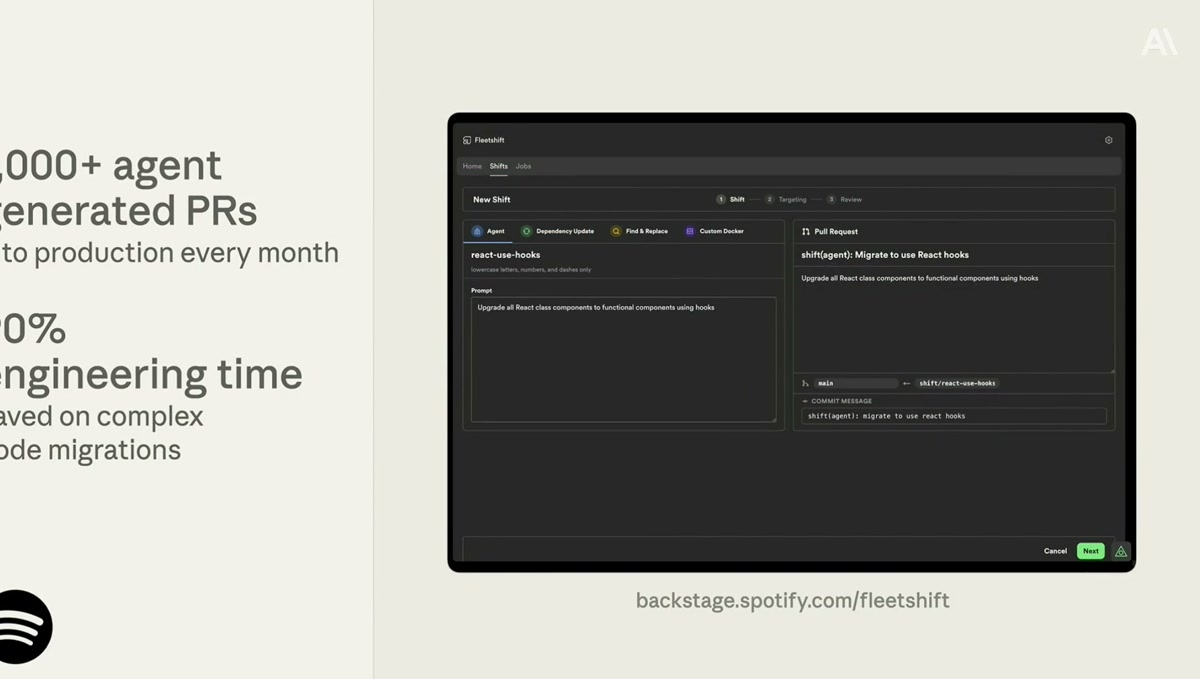The width and height of the screenshot is (1200, 679).
Task: Click the Fleetshift logo icon
Action: 467,140
